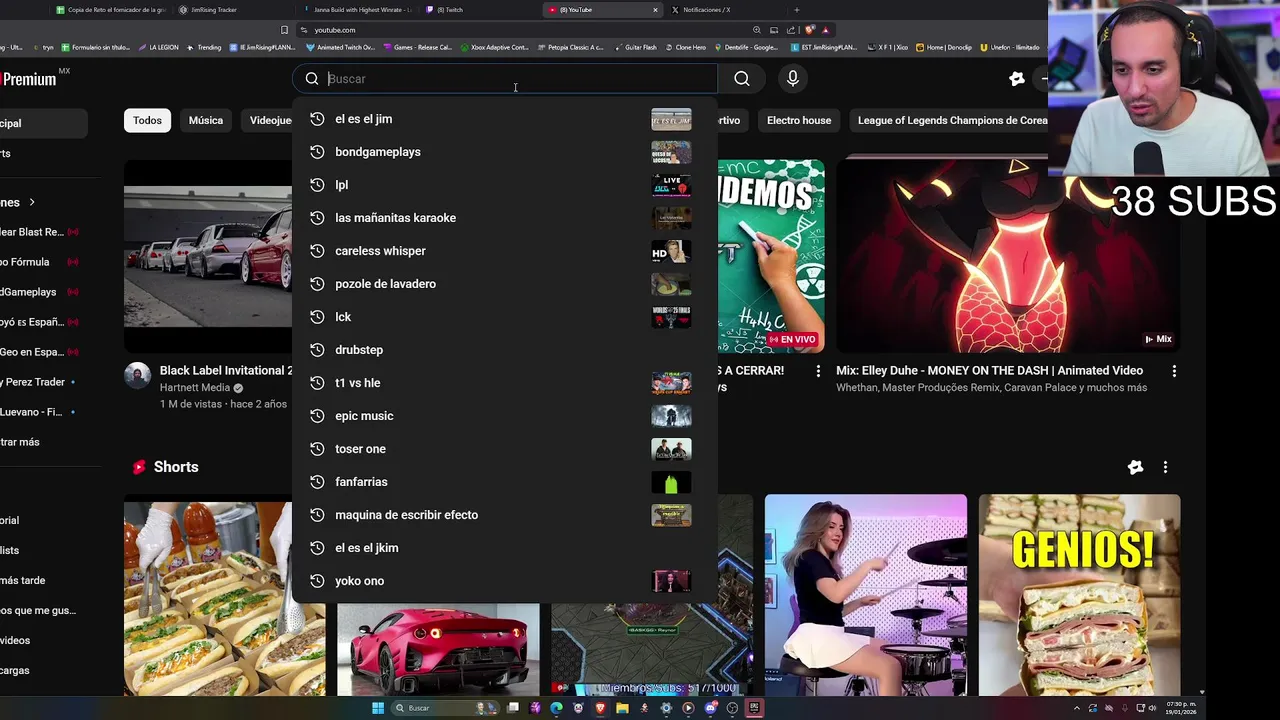Click 'Mostrar más' in sidebar subscriptions

[x=20, y=442]
